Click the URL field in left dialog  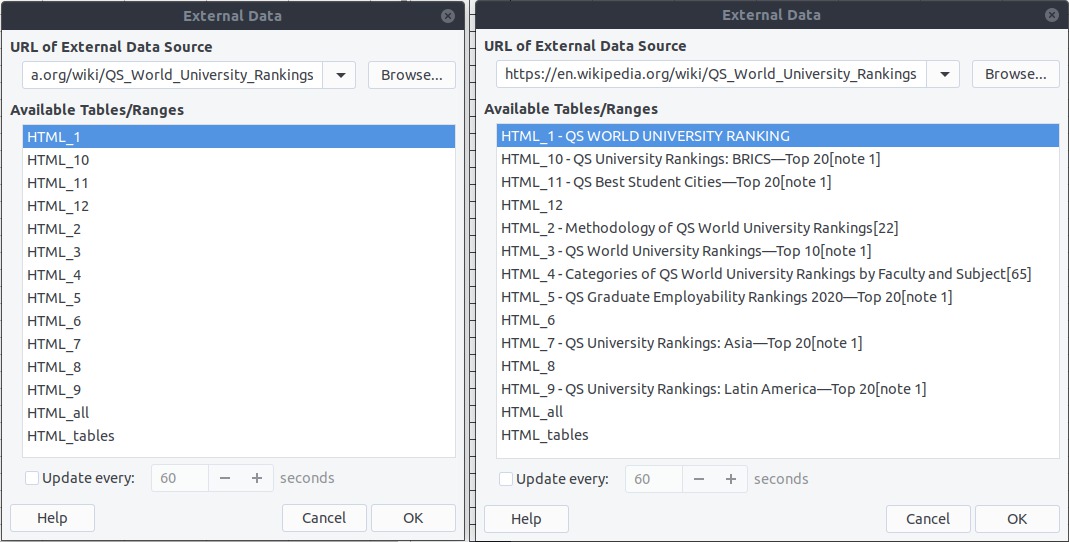[172, 75]
